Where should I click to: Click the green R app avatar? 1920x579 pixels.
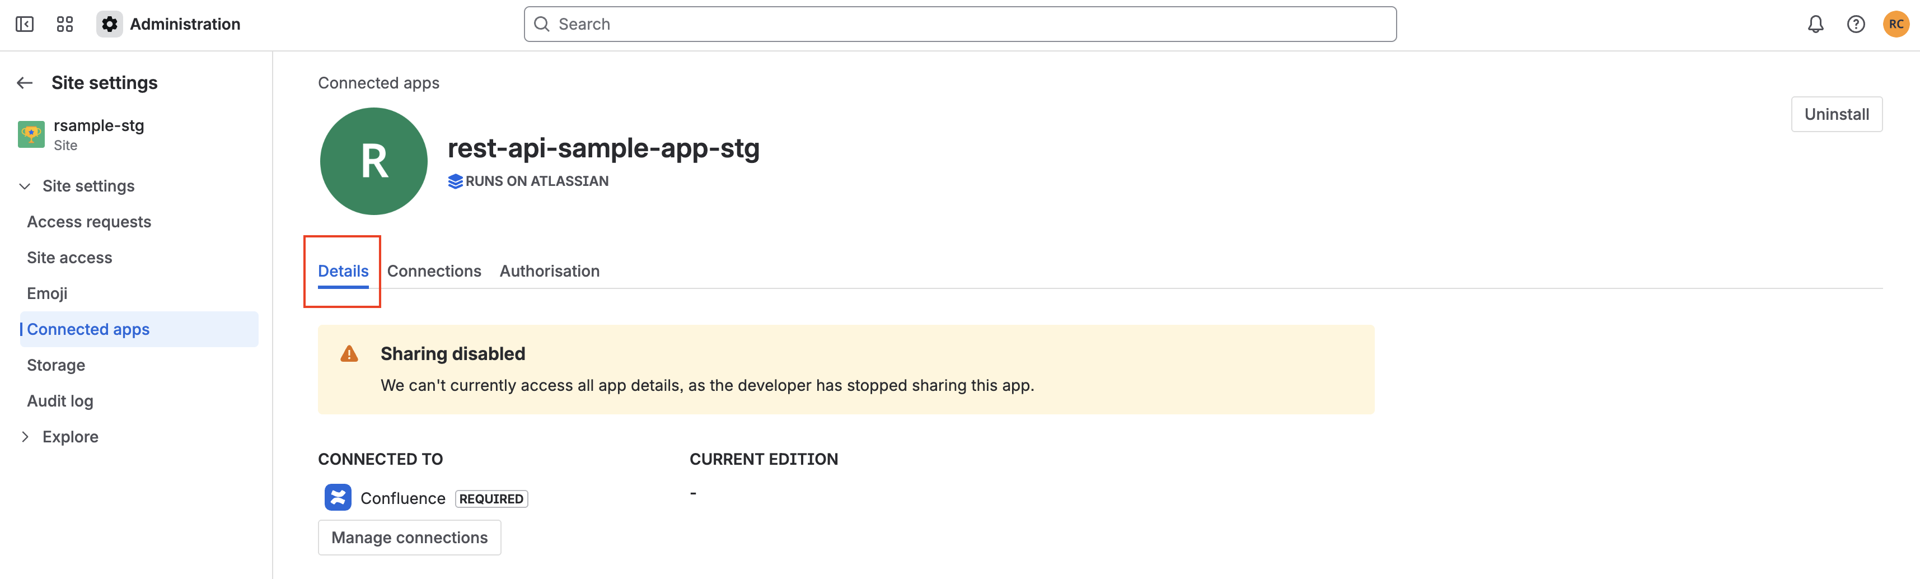point(373,161)
